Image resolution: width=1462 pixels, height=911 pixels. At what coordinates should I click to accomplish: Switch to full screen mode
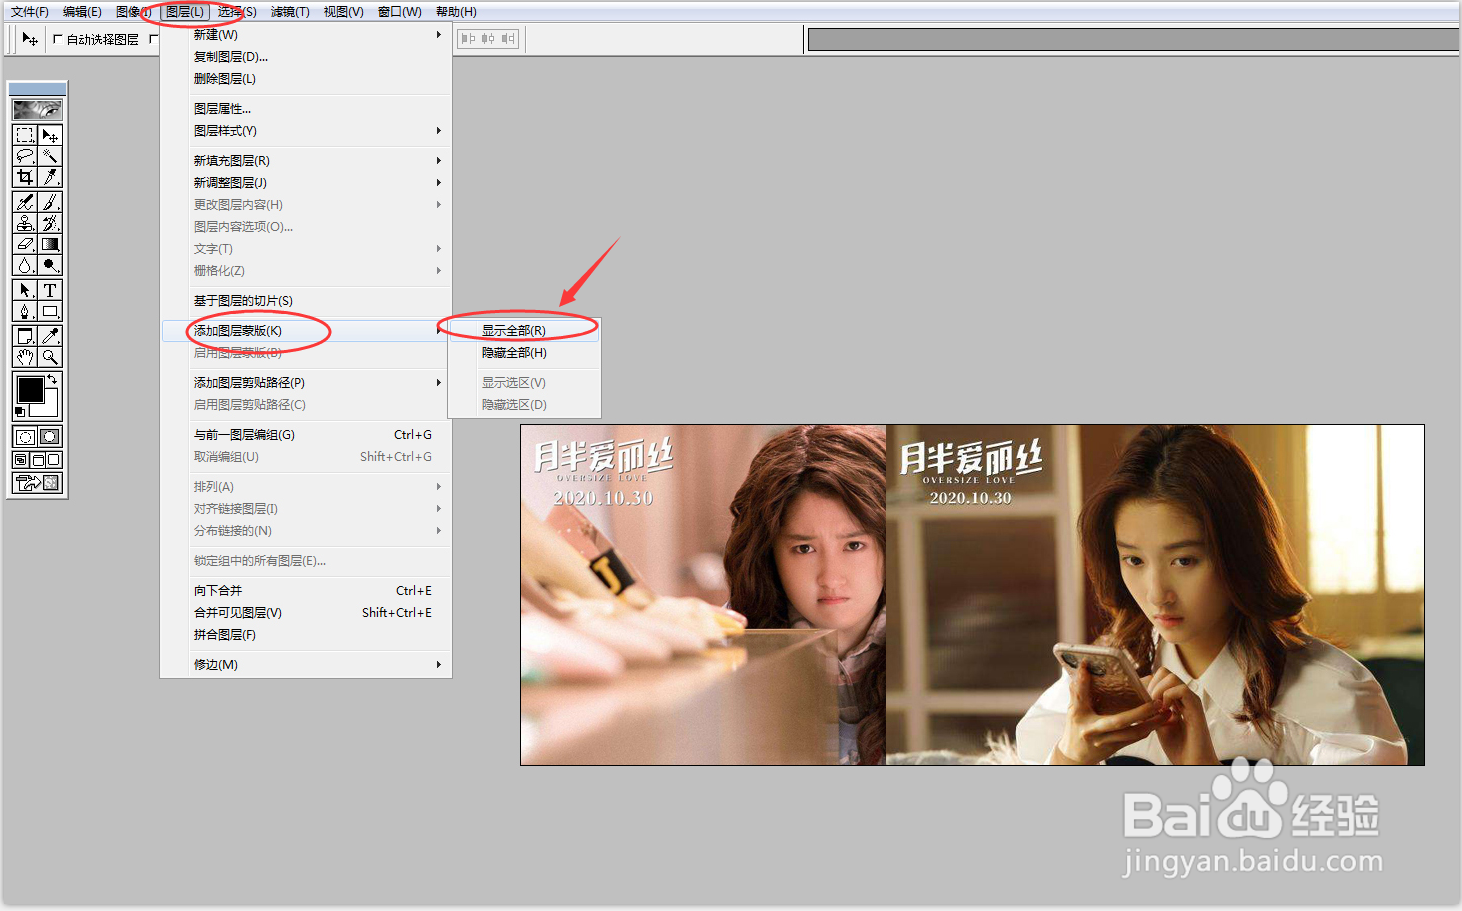click(54, 460)
